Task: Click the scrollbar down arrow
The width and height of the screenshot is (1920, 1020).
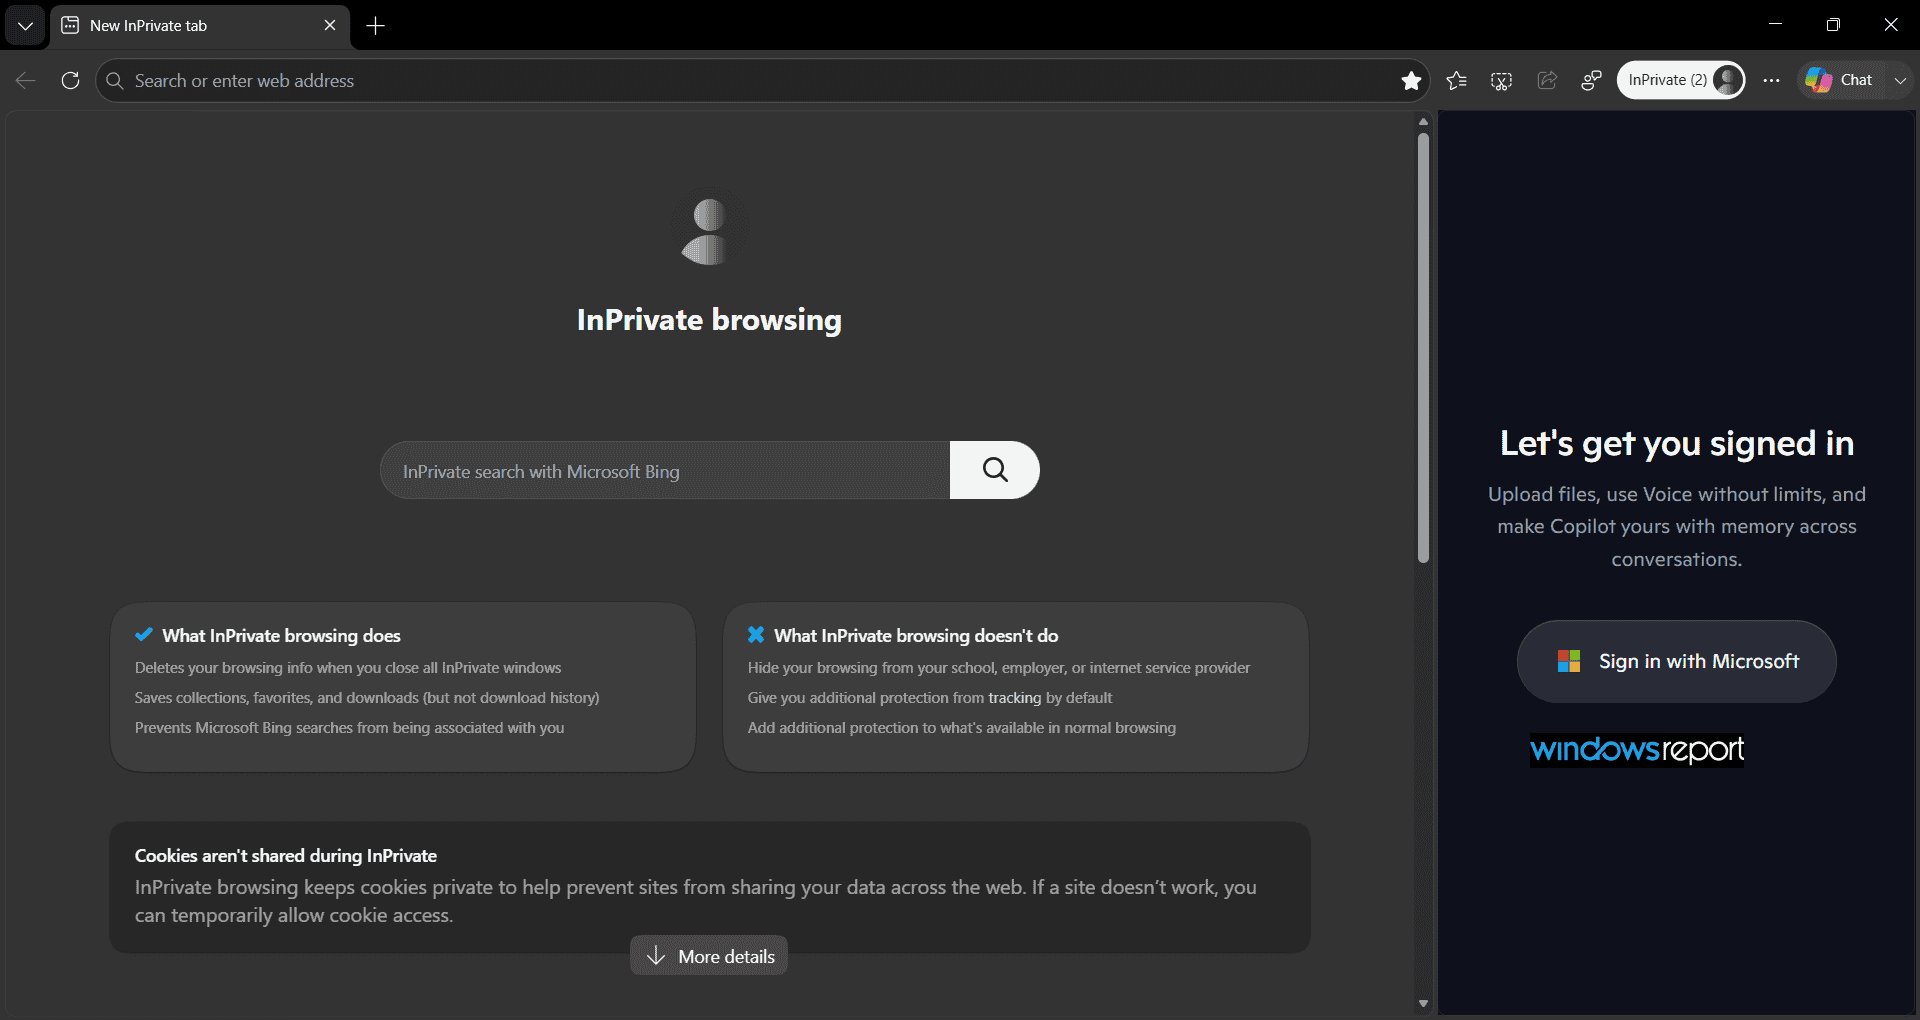Action: pos(1423,1003)
